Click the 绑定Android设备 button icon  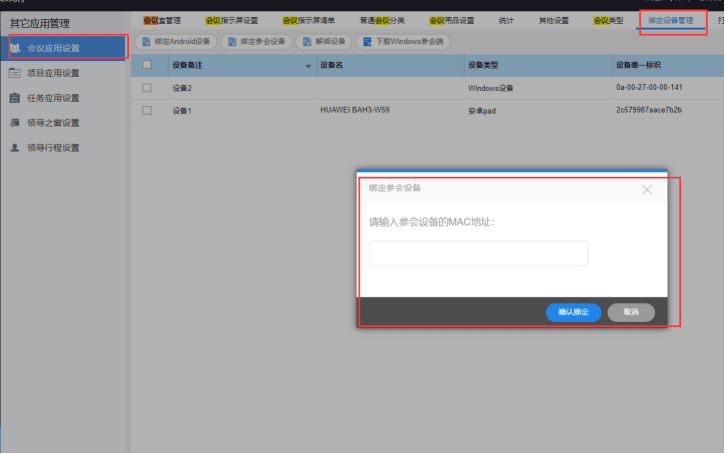click(x=146, y=42)
